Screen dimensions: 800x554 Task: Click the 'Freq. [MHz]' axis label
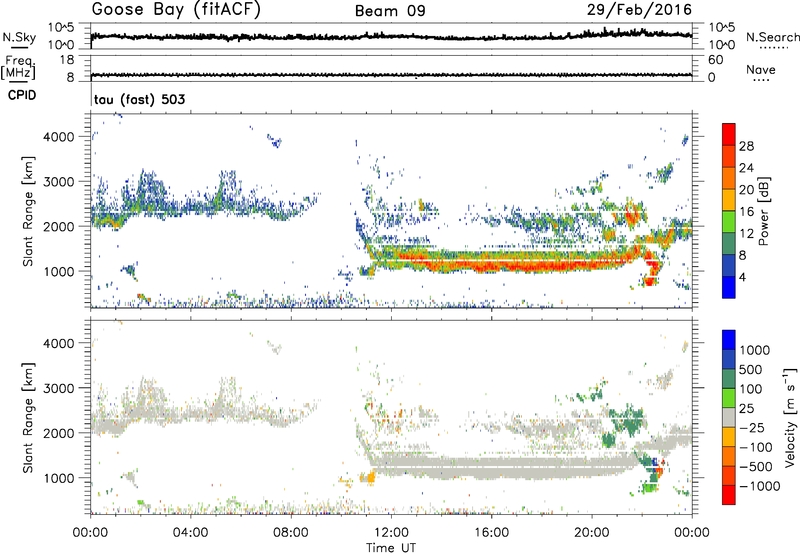point(19,67)
